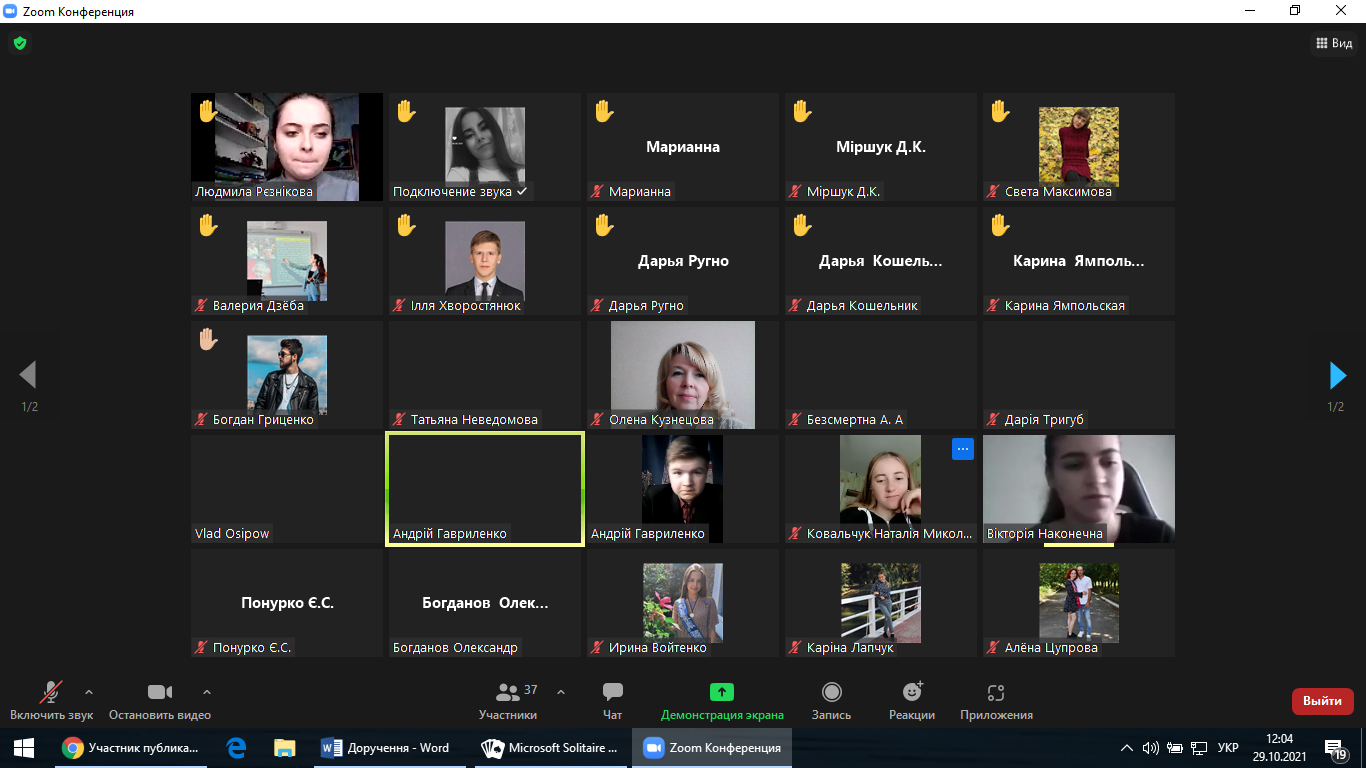Screen dimensions: 1366x768
Task: Go to next page with right arrow
Action: pos(1337,375)
